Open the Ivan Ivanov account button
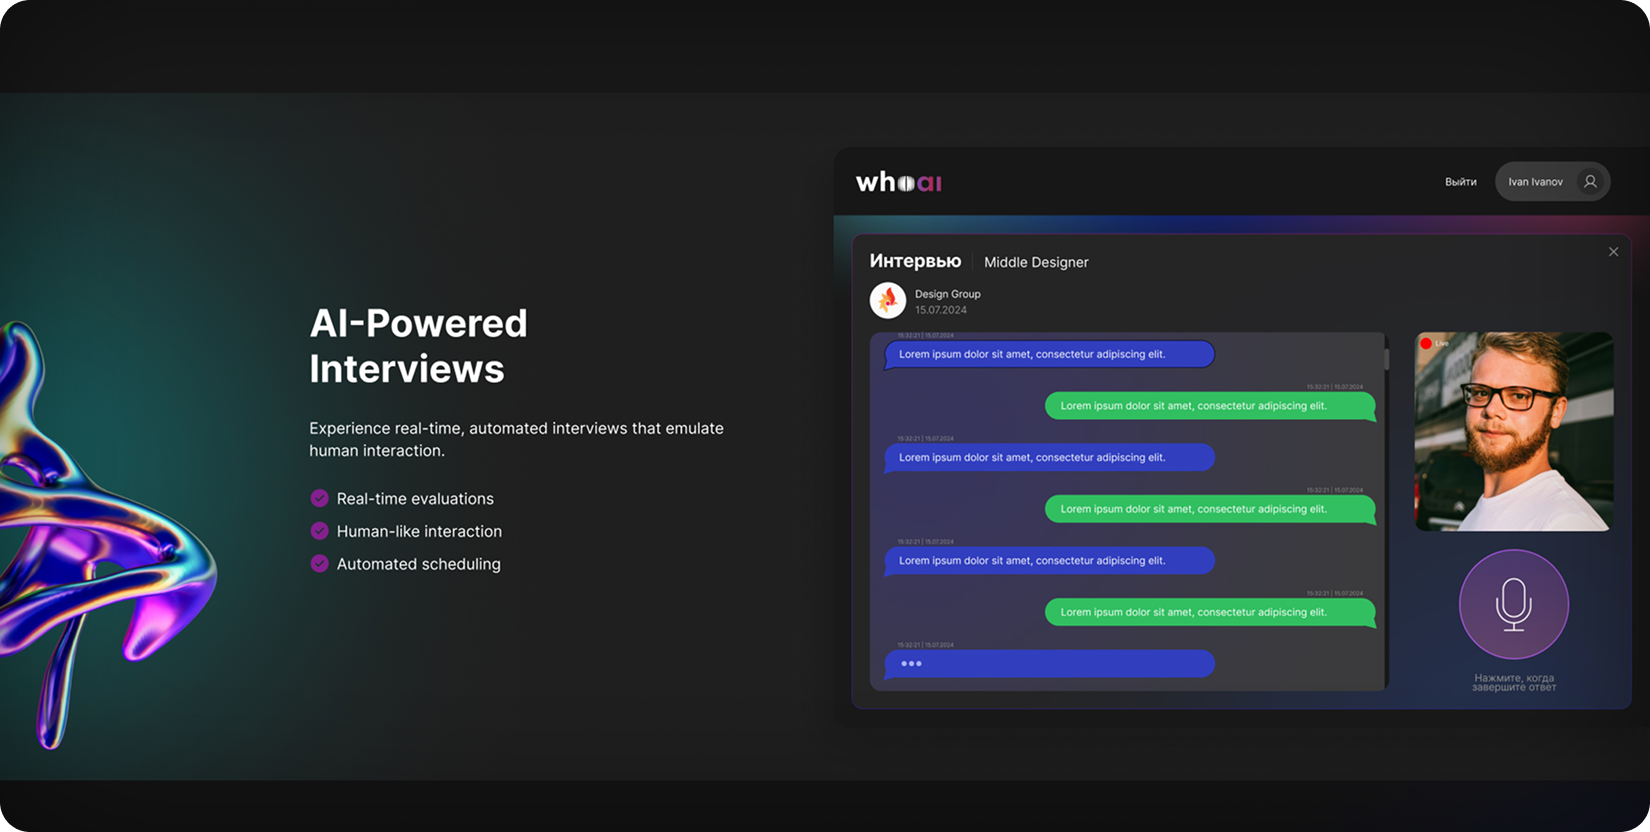 click(1552, 182)
